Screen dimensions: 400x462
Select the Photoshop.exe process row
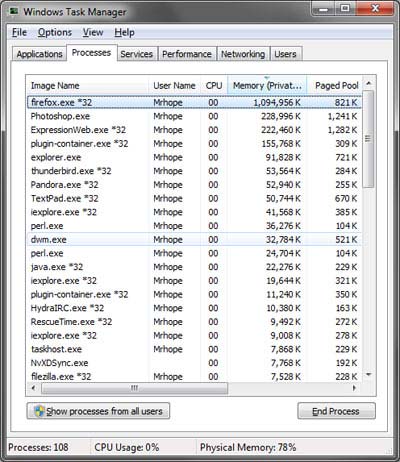(194, 116)
